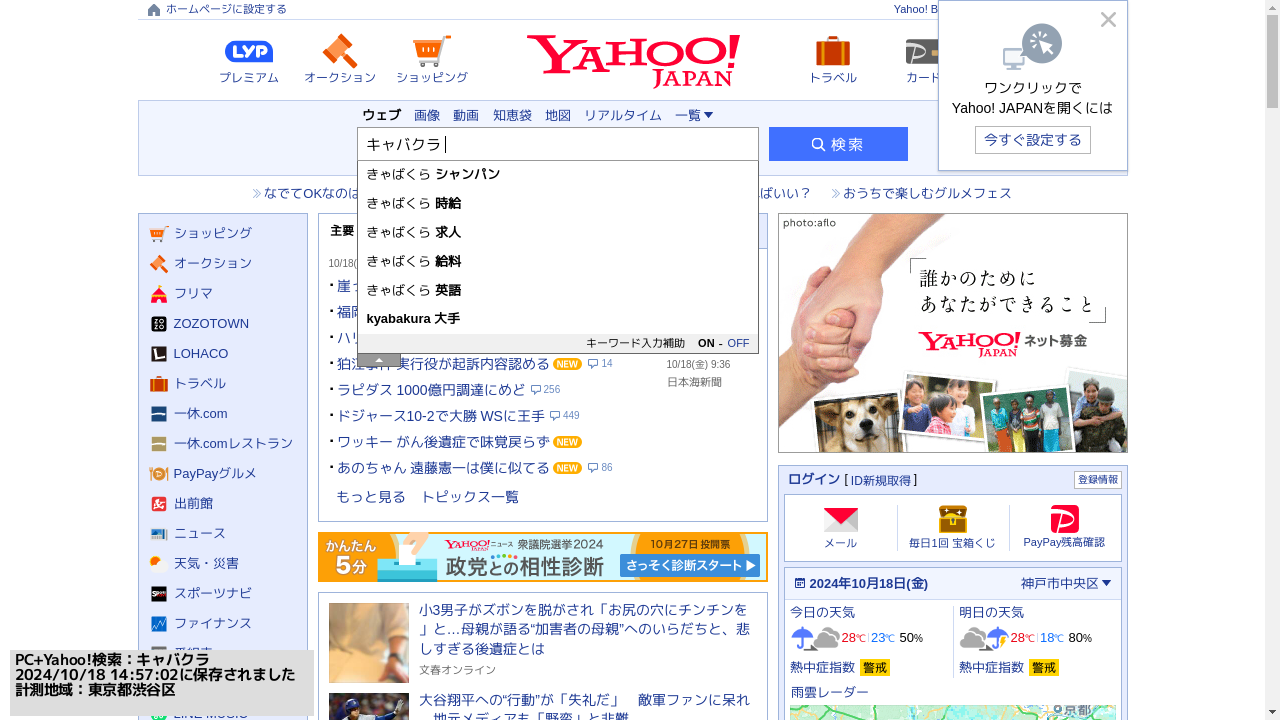Choose suggestion きゃばくら シャンパン
The height and width of the screenshot is (720, 1280).
point(558,174)
